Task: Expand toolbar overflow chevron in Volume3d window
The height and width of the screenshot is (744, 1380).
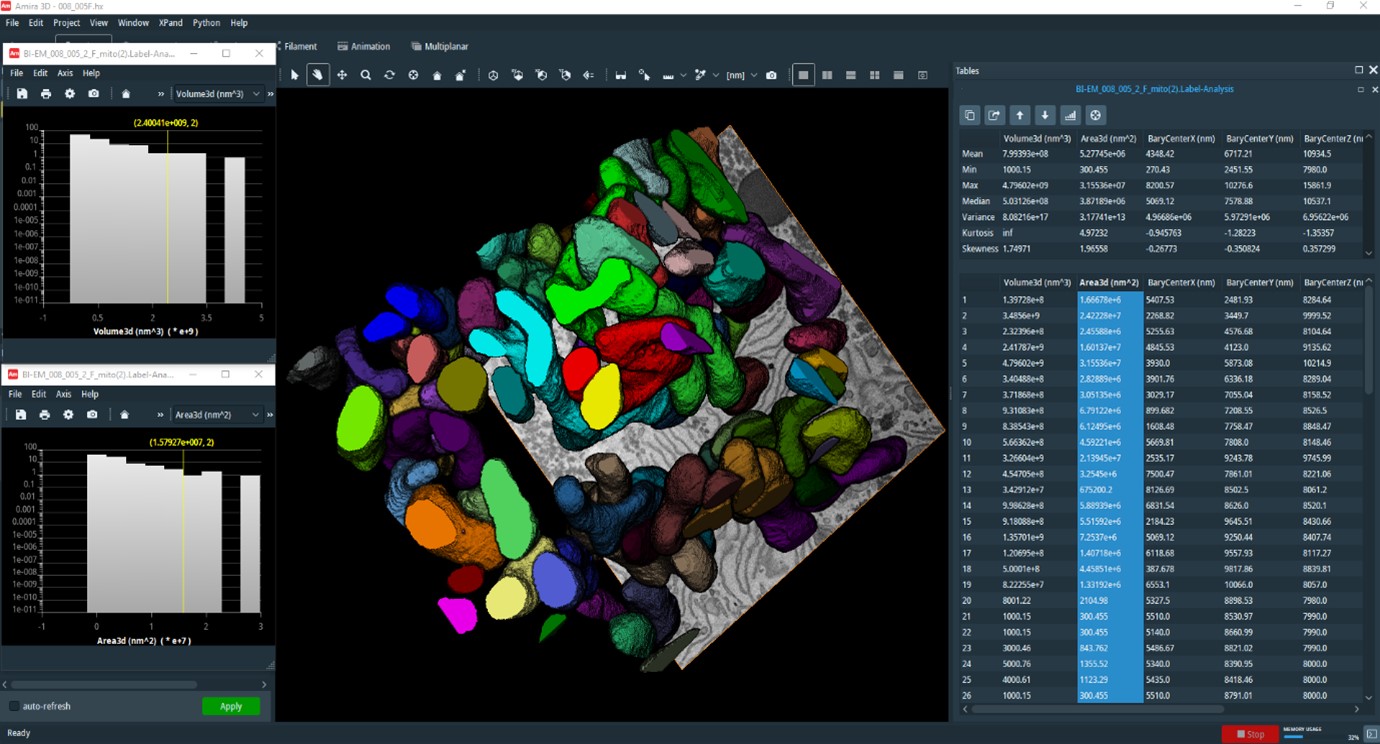Action: [161, 94]
